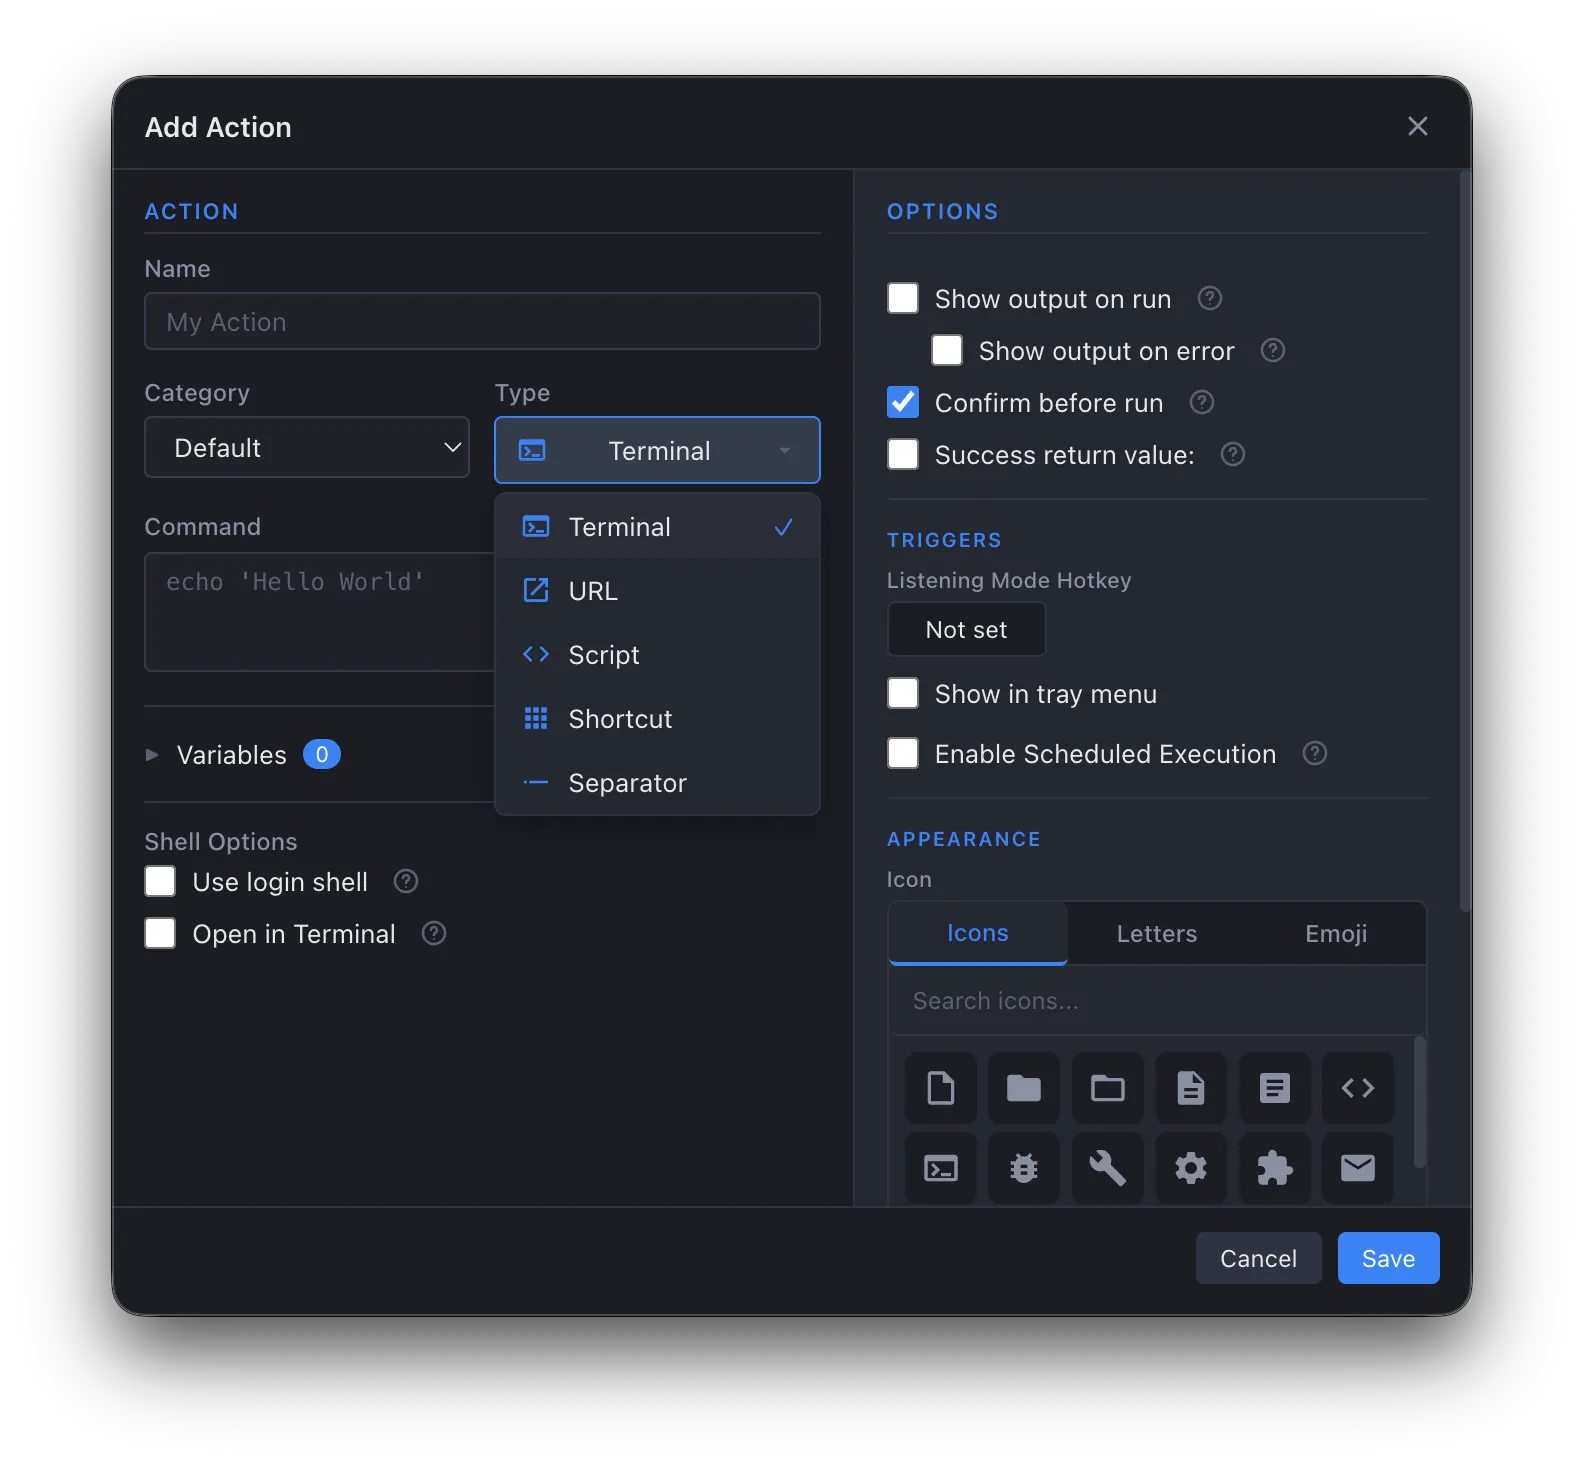
Task: Pick the text document icon
Action: [x=1190, y=1088]
